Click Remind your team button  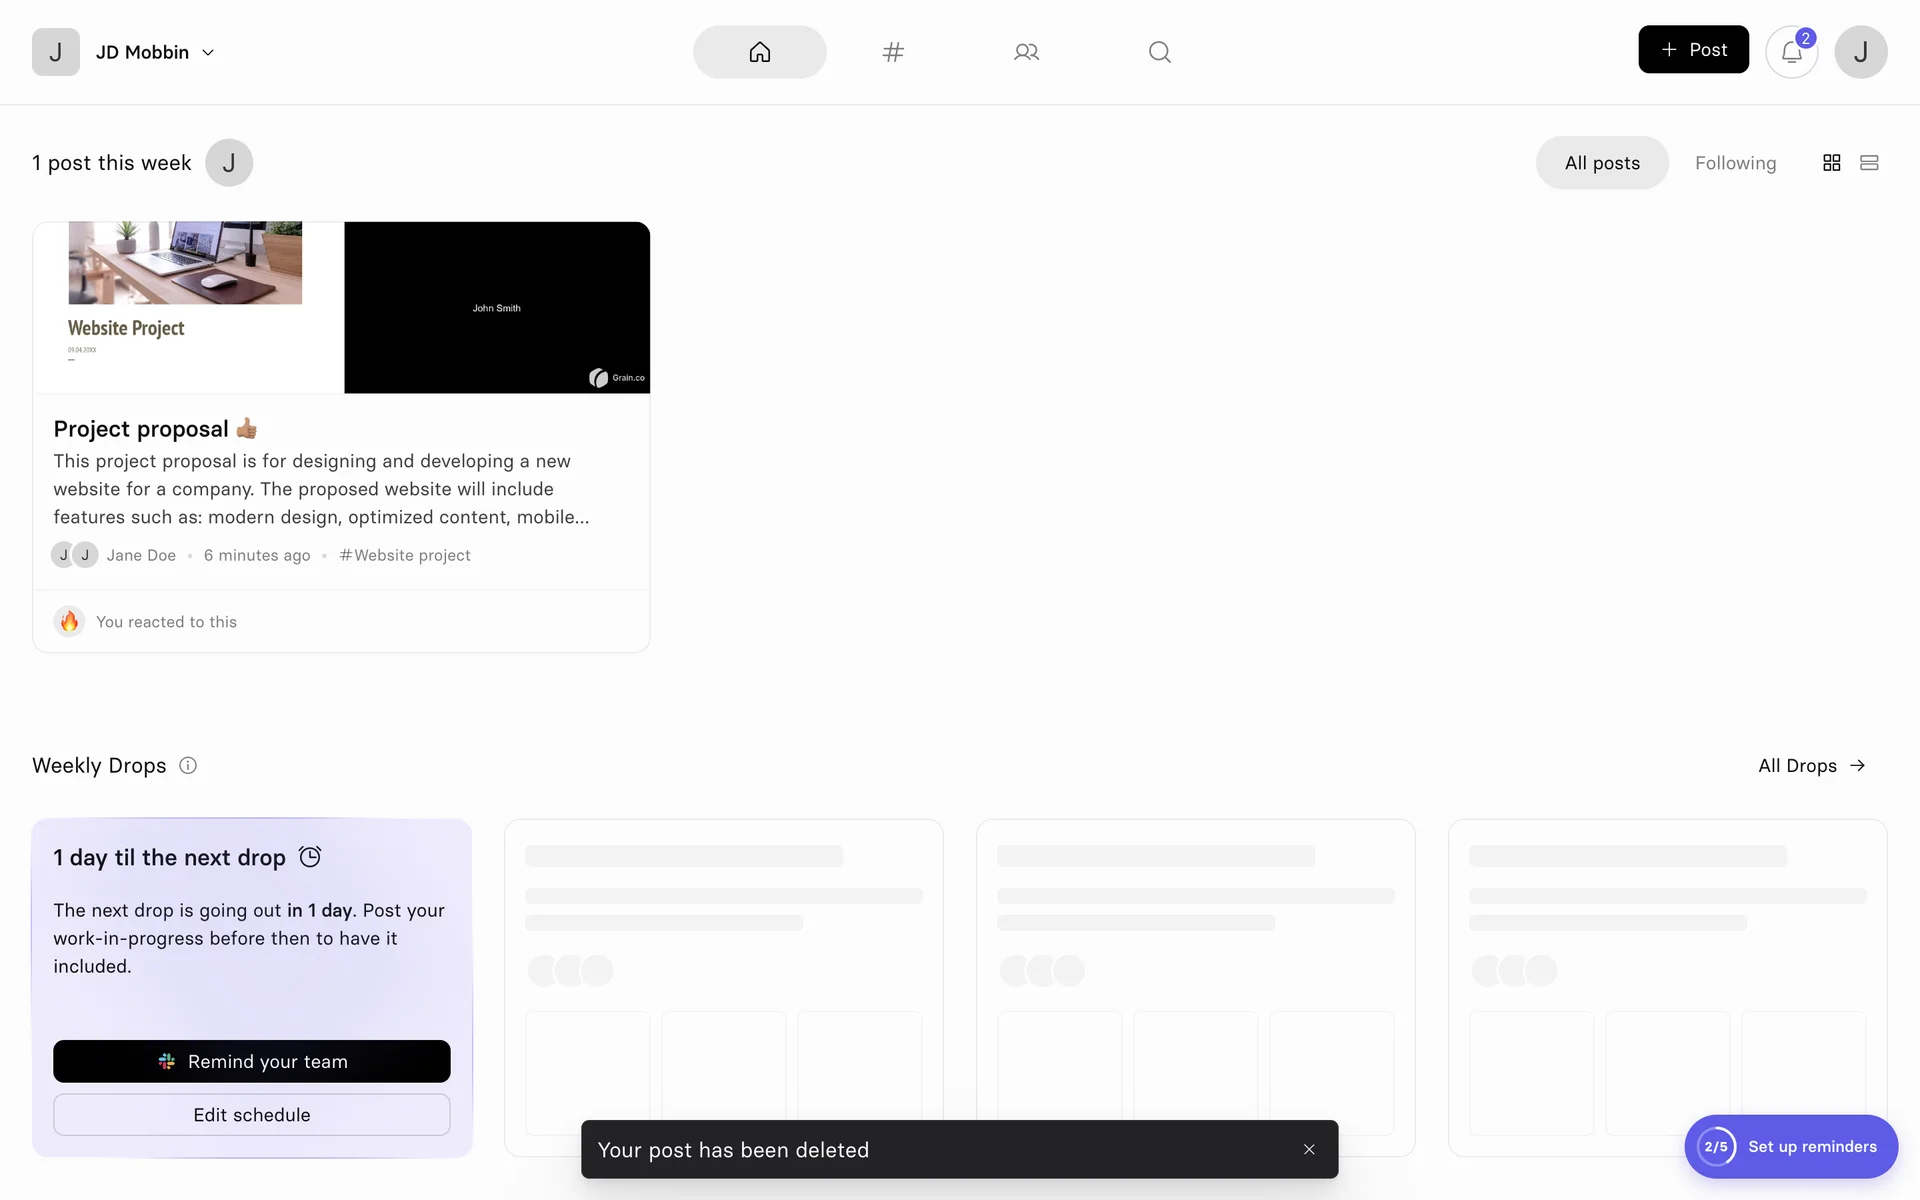(x=252, y=1061)
